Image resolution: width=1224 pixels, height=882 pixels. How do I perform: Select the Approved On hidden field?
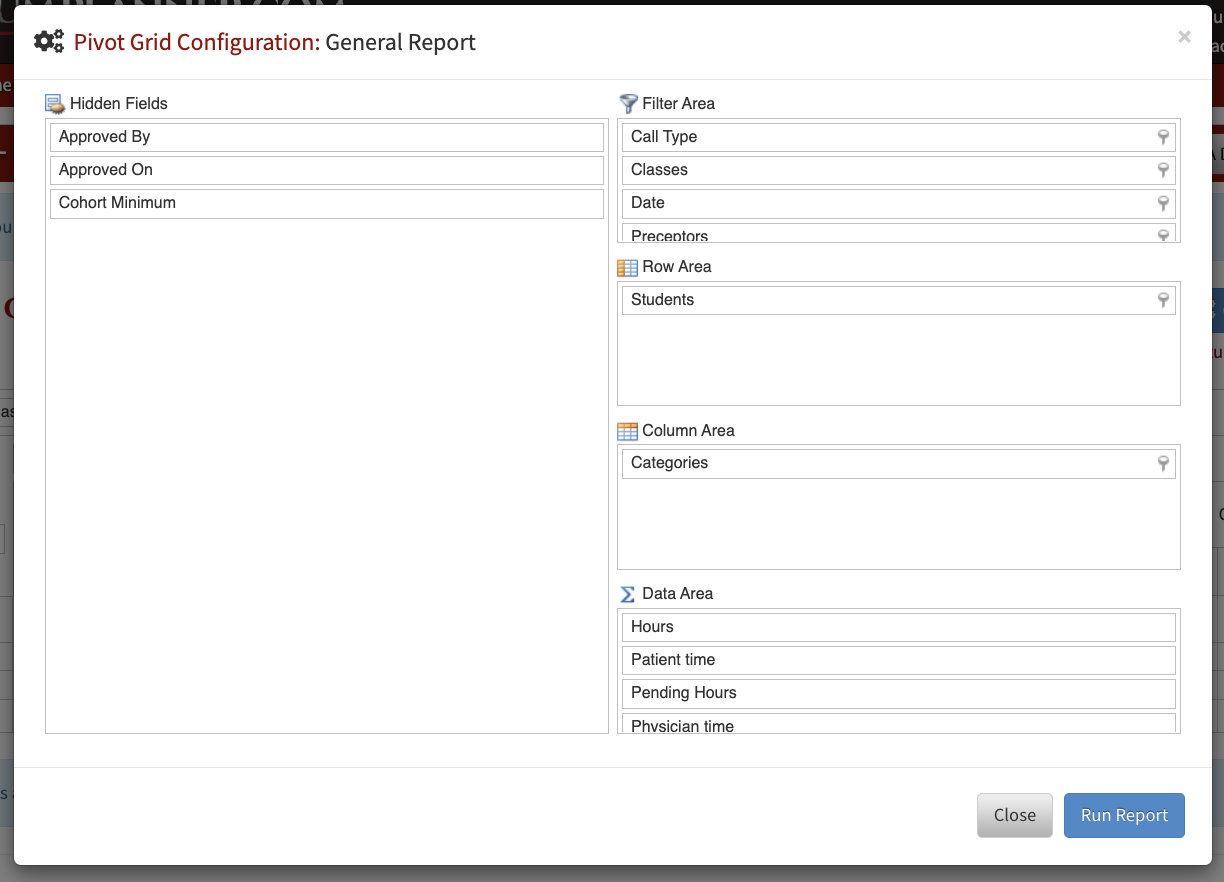[x=327, y=170]
